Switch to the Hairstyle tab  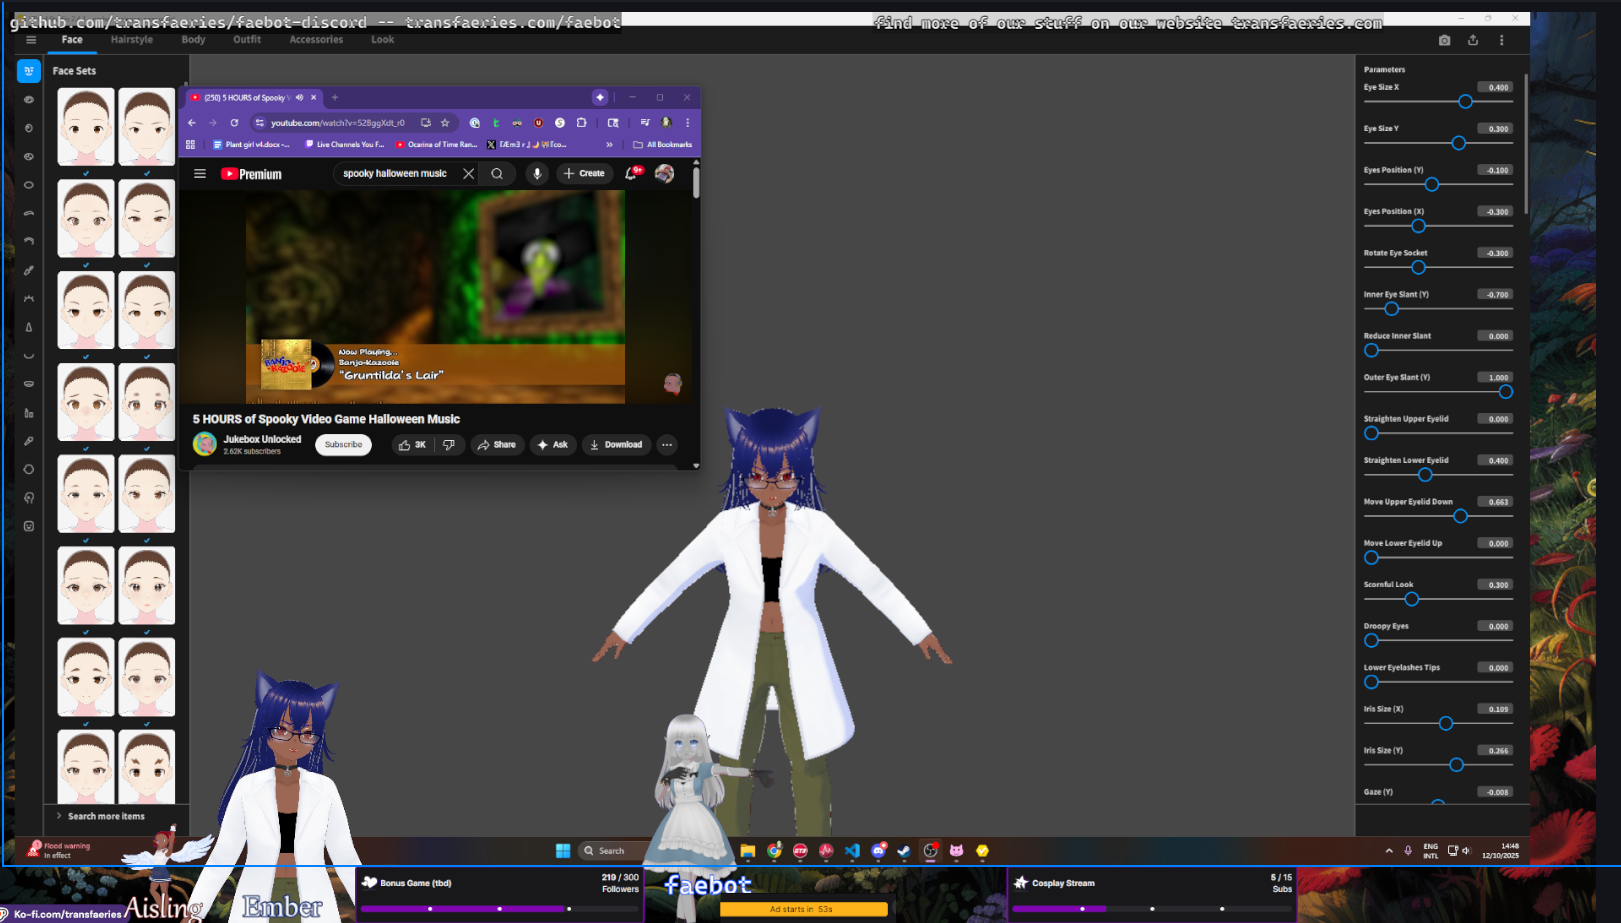click(x=131, y=40)
